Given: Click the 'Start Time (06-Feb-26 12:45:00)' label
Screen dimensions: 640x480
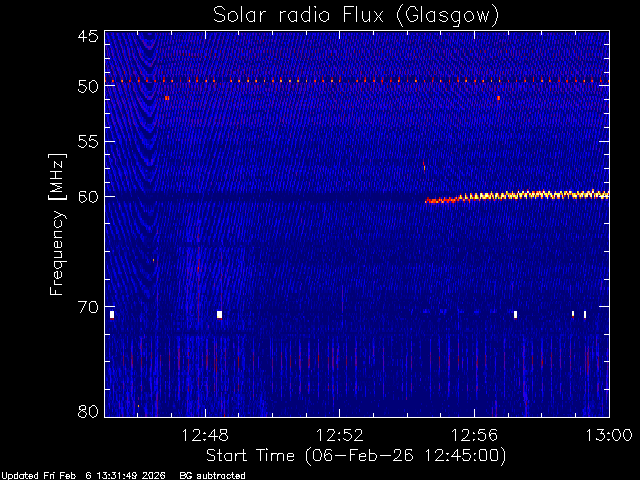Looking at the screenshot, I should [356, 456].
